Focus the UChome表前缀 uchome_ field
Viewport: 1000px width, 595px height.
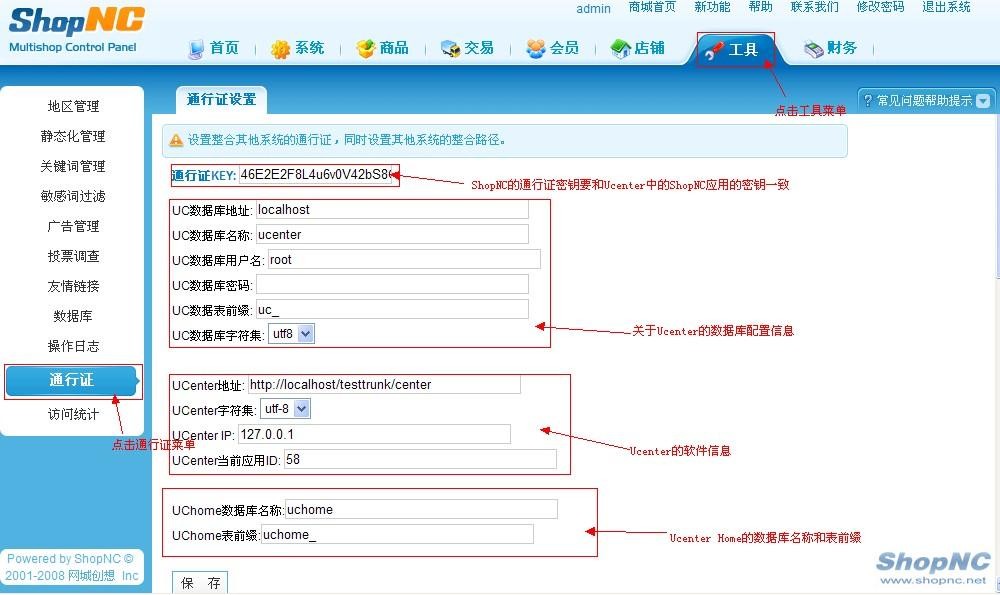pos(397,534)
